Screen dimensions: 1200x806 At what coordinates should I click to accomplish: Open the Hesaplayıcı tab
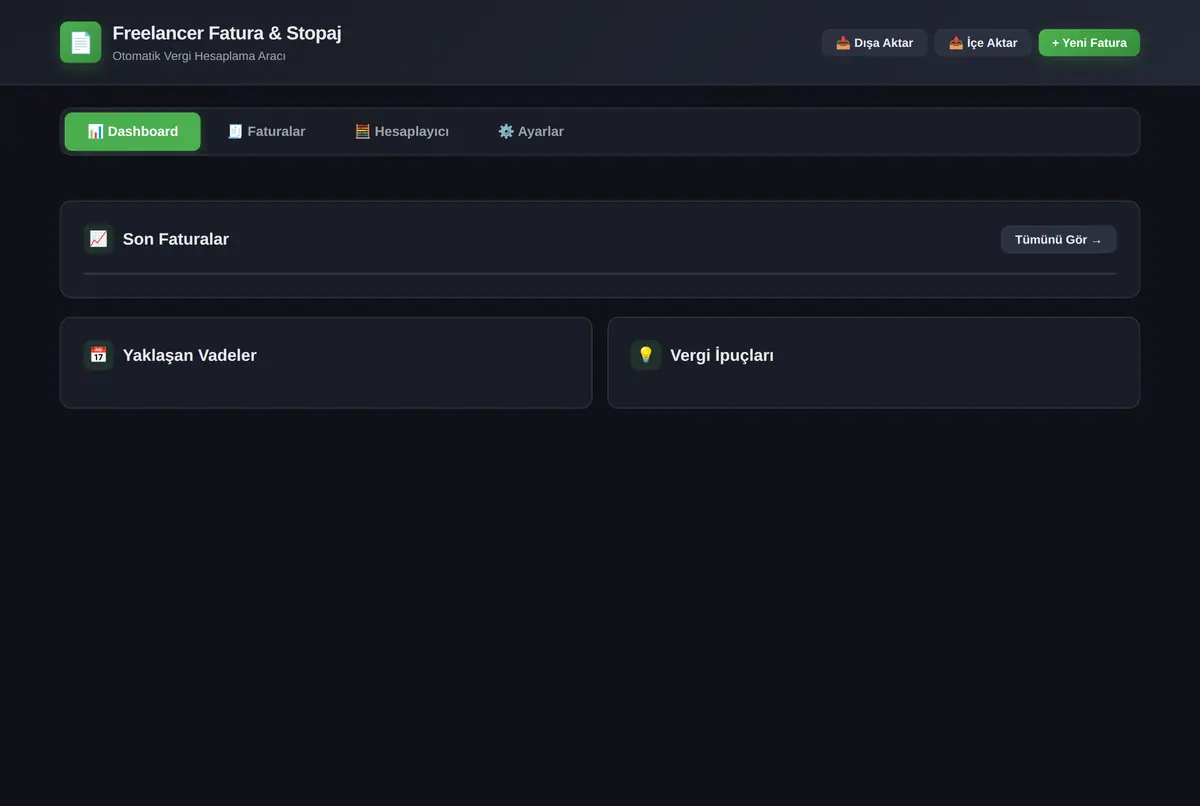click(x=402, y=131)
